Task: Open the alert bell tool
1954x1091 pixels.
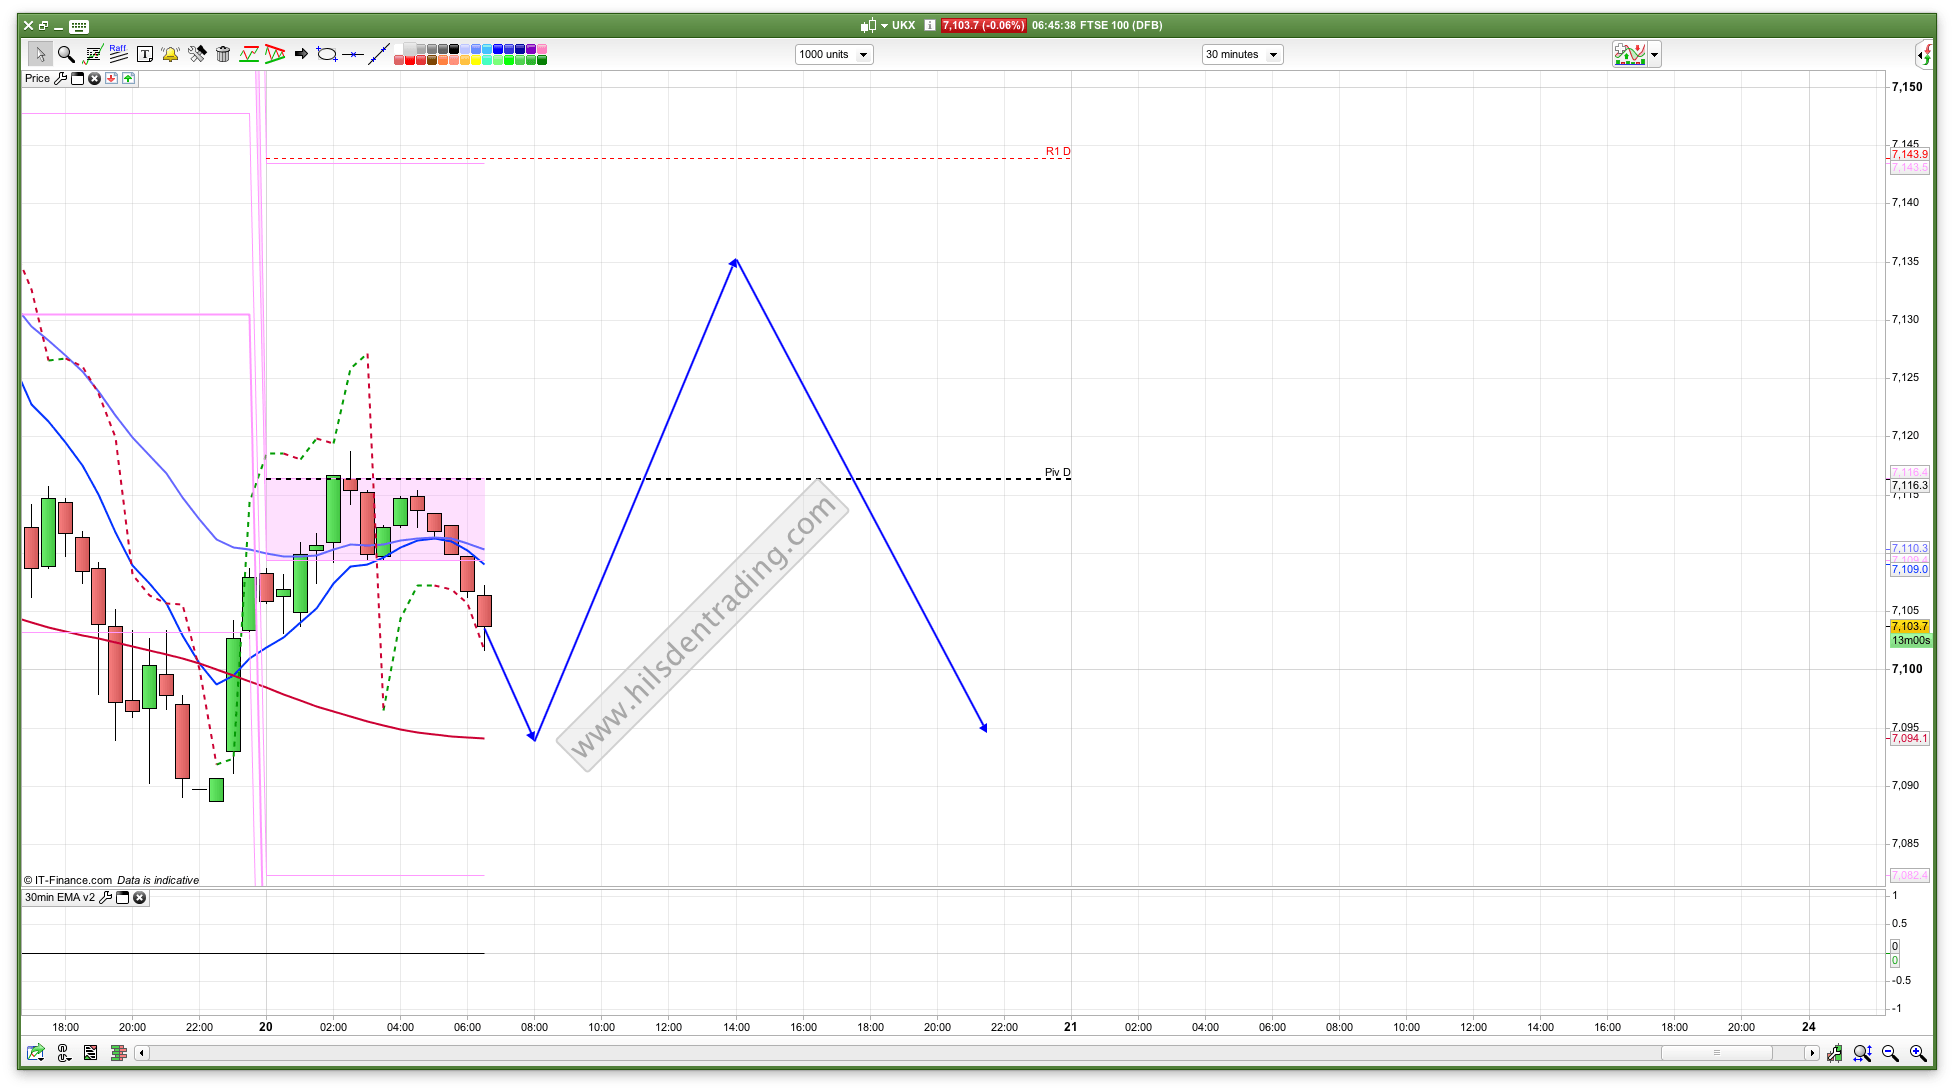Action: coord(170,54)
